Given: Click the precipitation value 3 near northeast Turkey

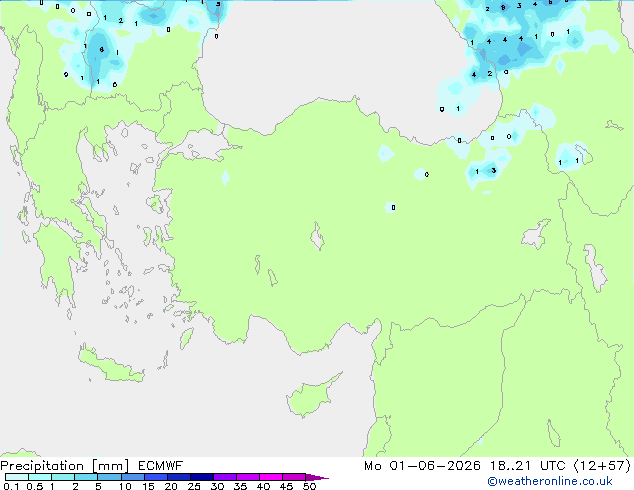Looking at the screenshot, I should (x=494, y=171).
